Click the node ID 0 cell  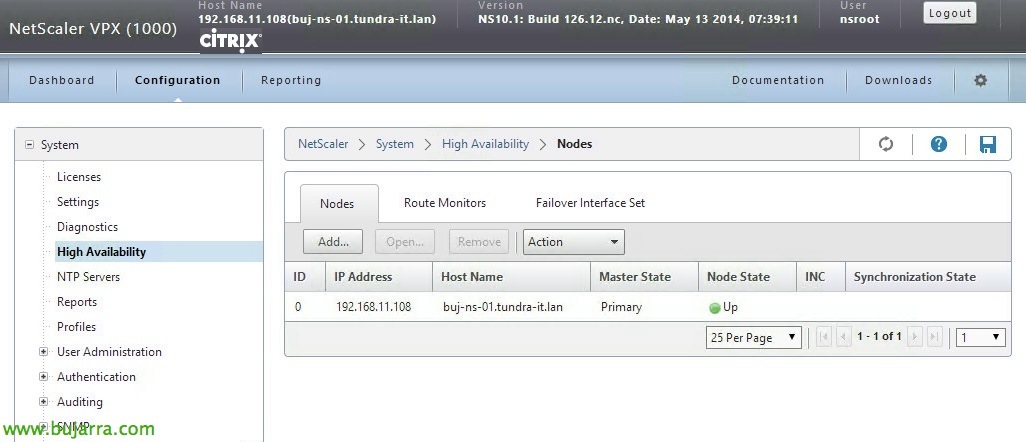(x=298, y=306)
